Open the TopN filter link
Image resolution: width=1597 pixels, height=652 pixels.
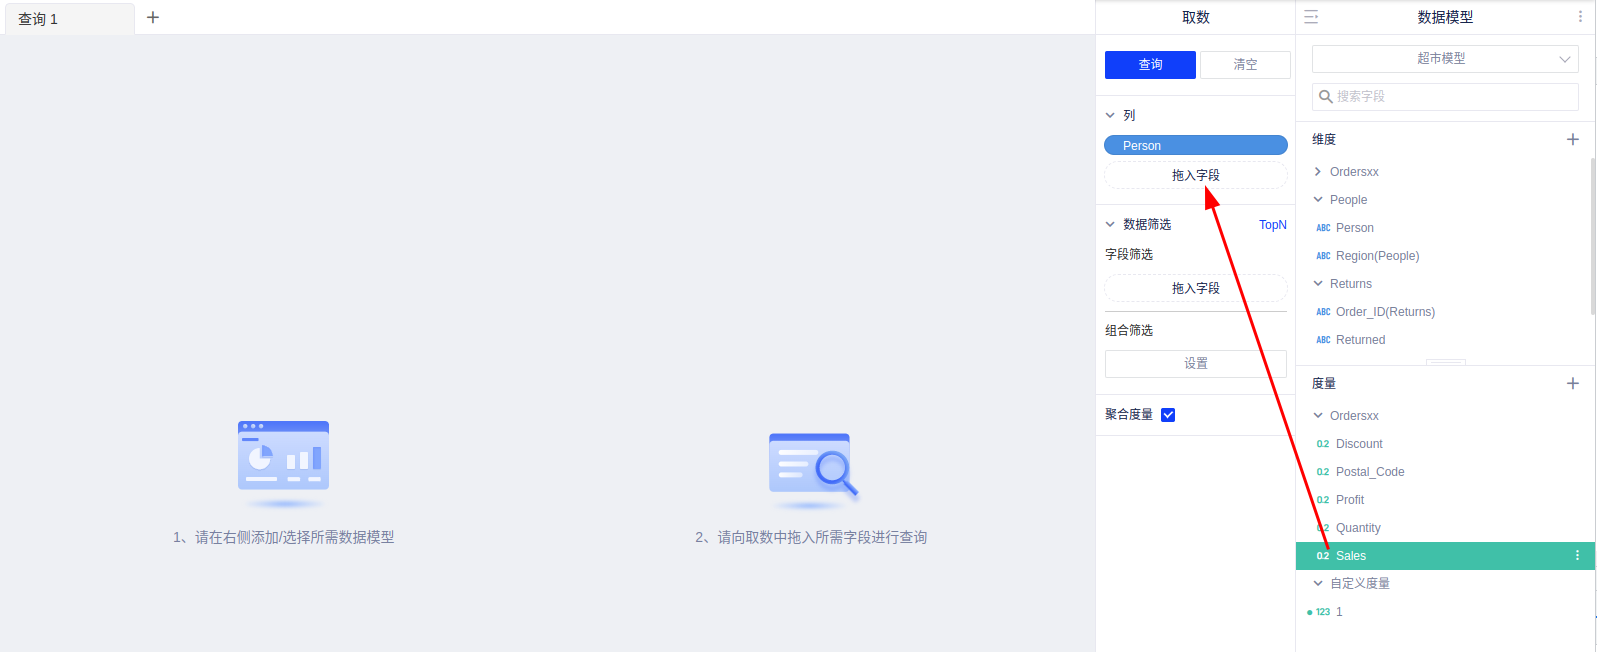1272,225
